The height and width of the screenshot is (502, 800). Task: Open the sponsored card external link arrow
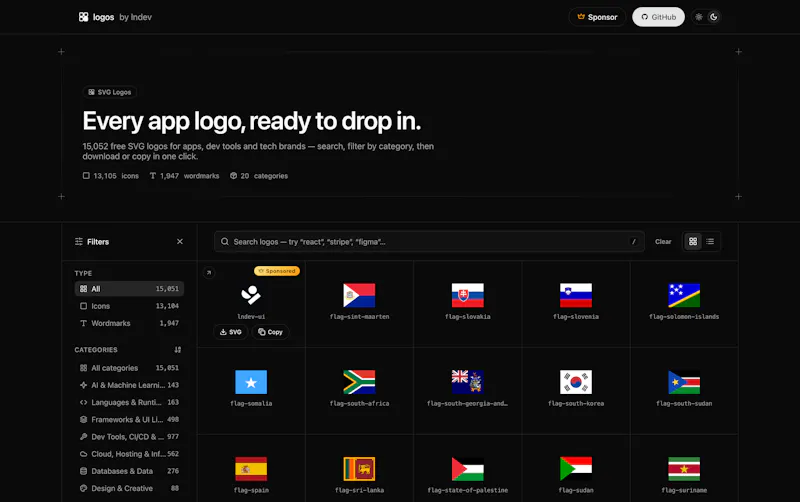pos(209,273)
